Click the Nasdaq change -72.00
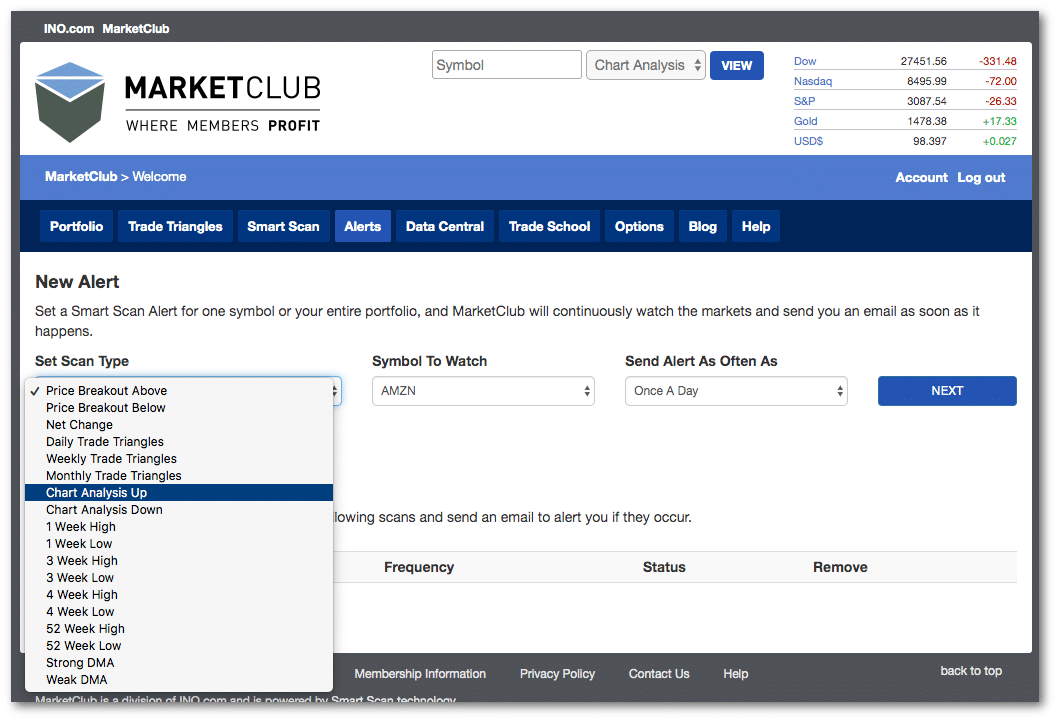1058x721 pixels. 1001,81
